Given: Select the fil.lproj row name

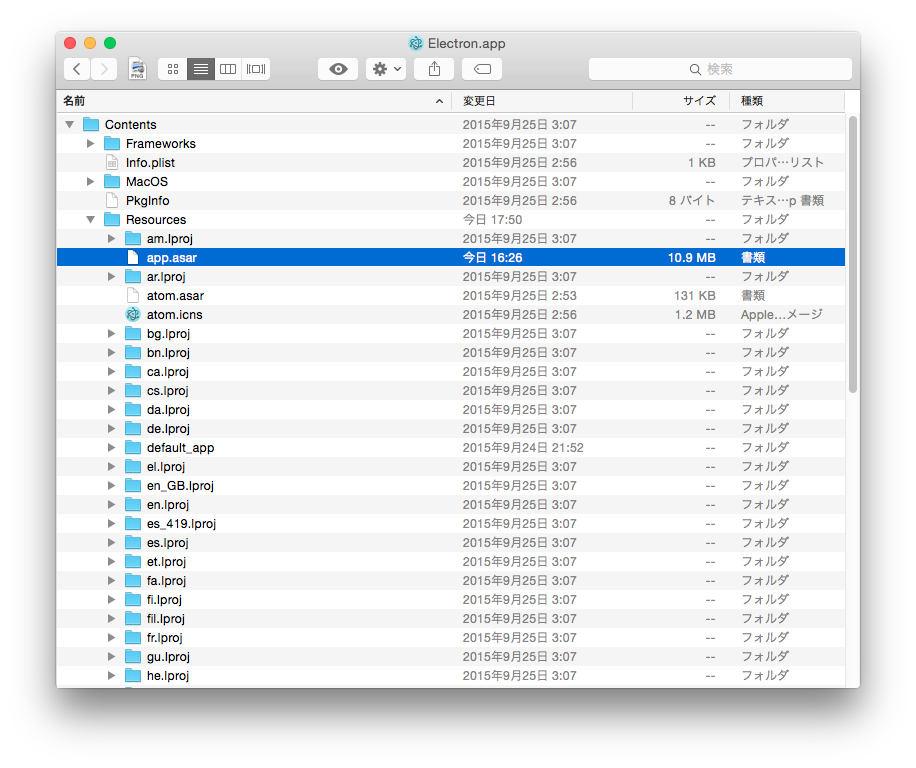Looking at the screenshot, I should click(166, 618).
